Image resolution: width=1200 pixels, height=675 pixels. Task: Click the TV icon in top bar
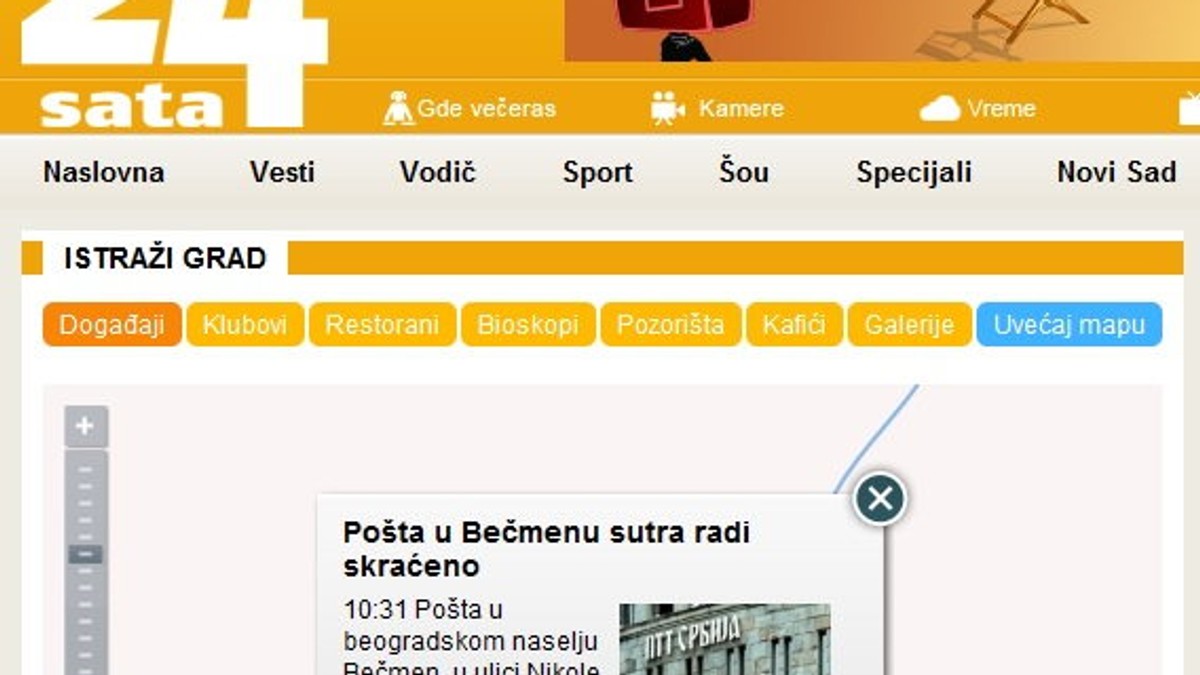[1189, 108]
